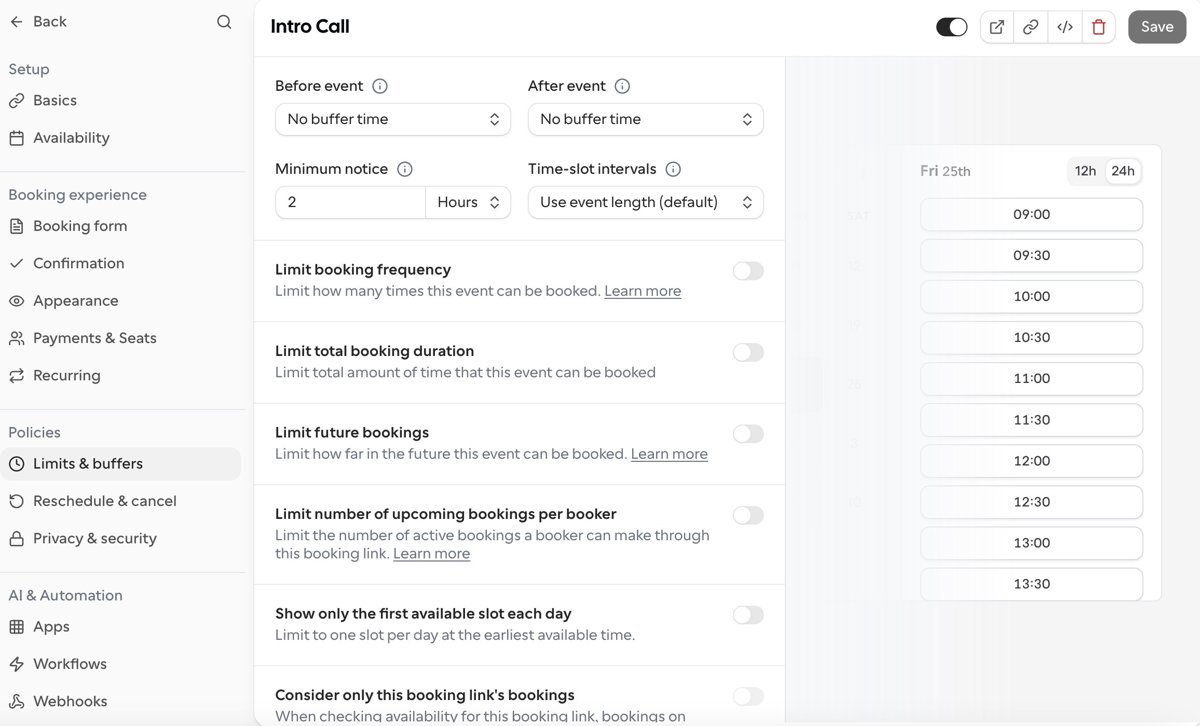This screenshot has width=1200, height=726.
Task: Open the Before event buffer dropdown
Action: pyautogui.click(x=393, y=119)
